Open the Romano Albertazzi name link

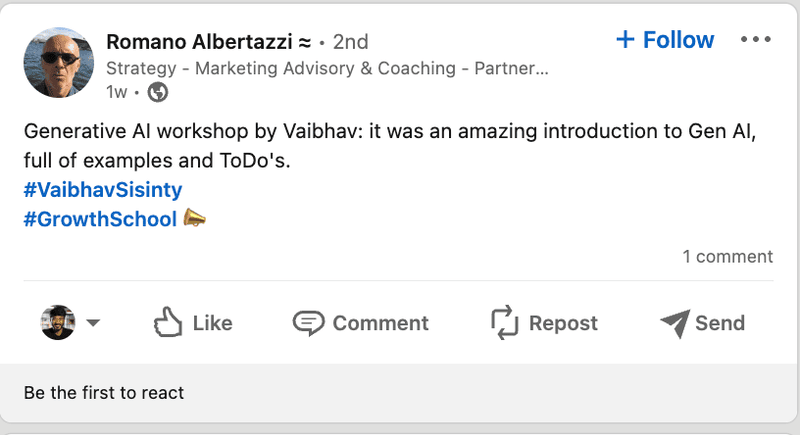[x=198, y=42]
